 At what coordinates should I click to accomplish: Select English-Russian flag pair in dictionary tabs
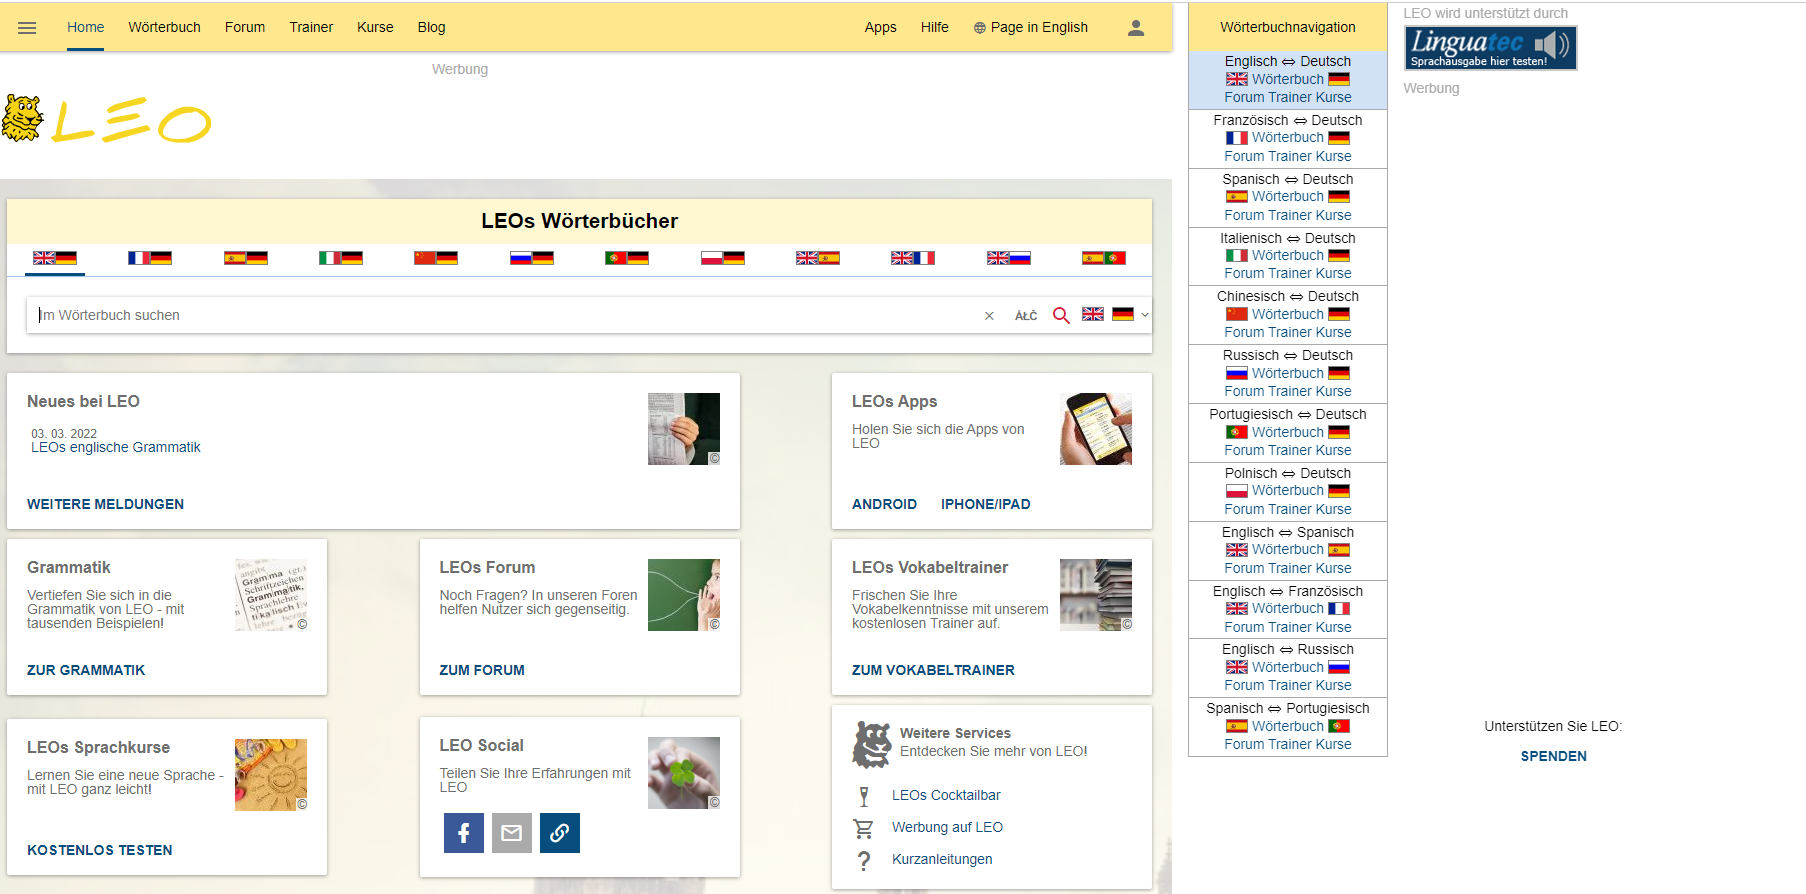point(1009,258)
